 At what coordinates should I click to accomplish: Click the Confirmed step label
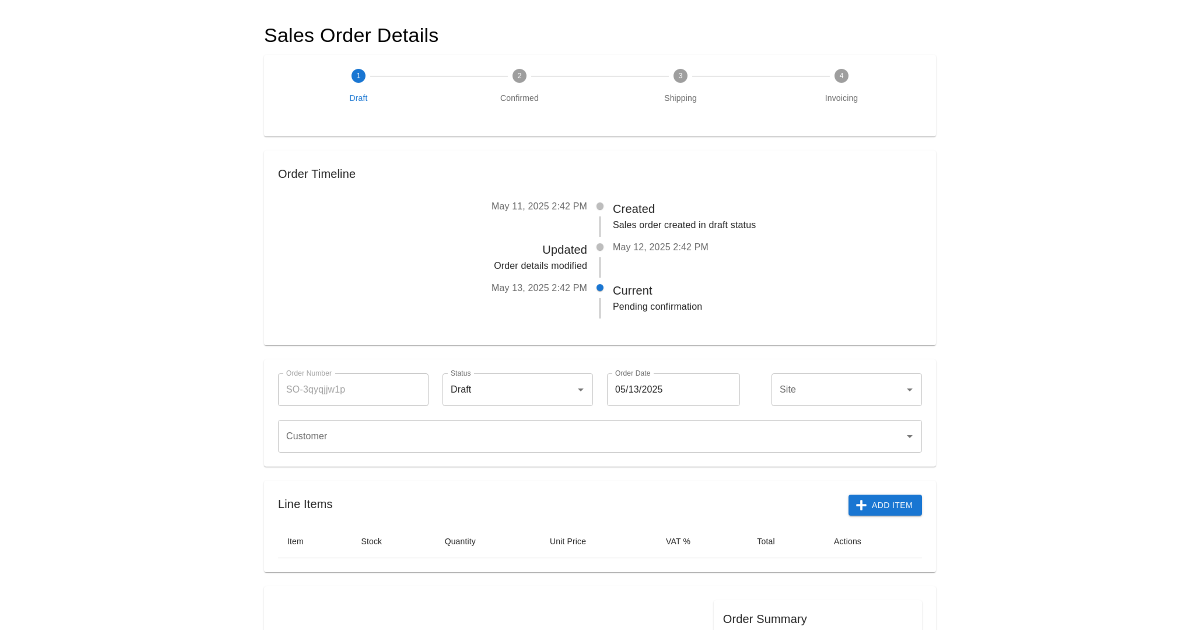[519, 98]
